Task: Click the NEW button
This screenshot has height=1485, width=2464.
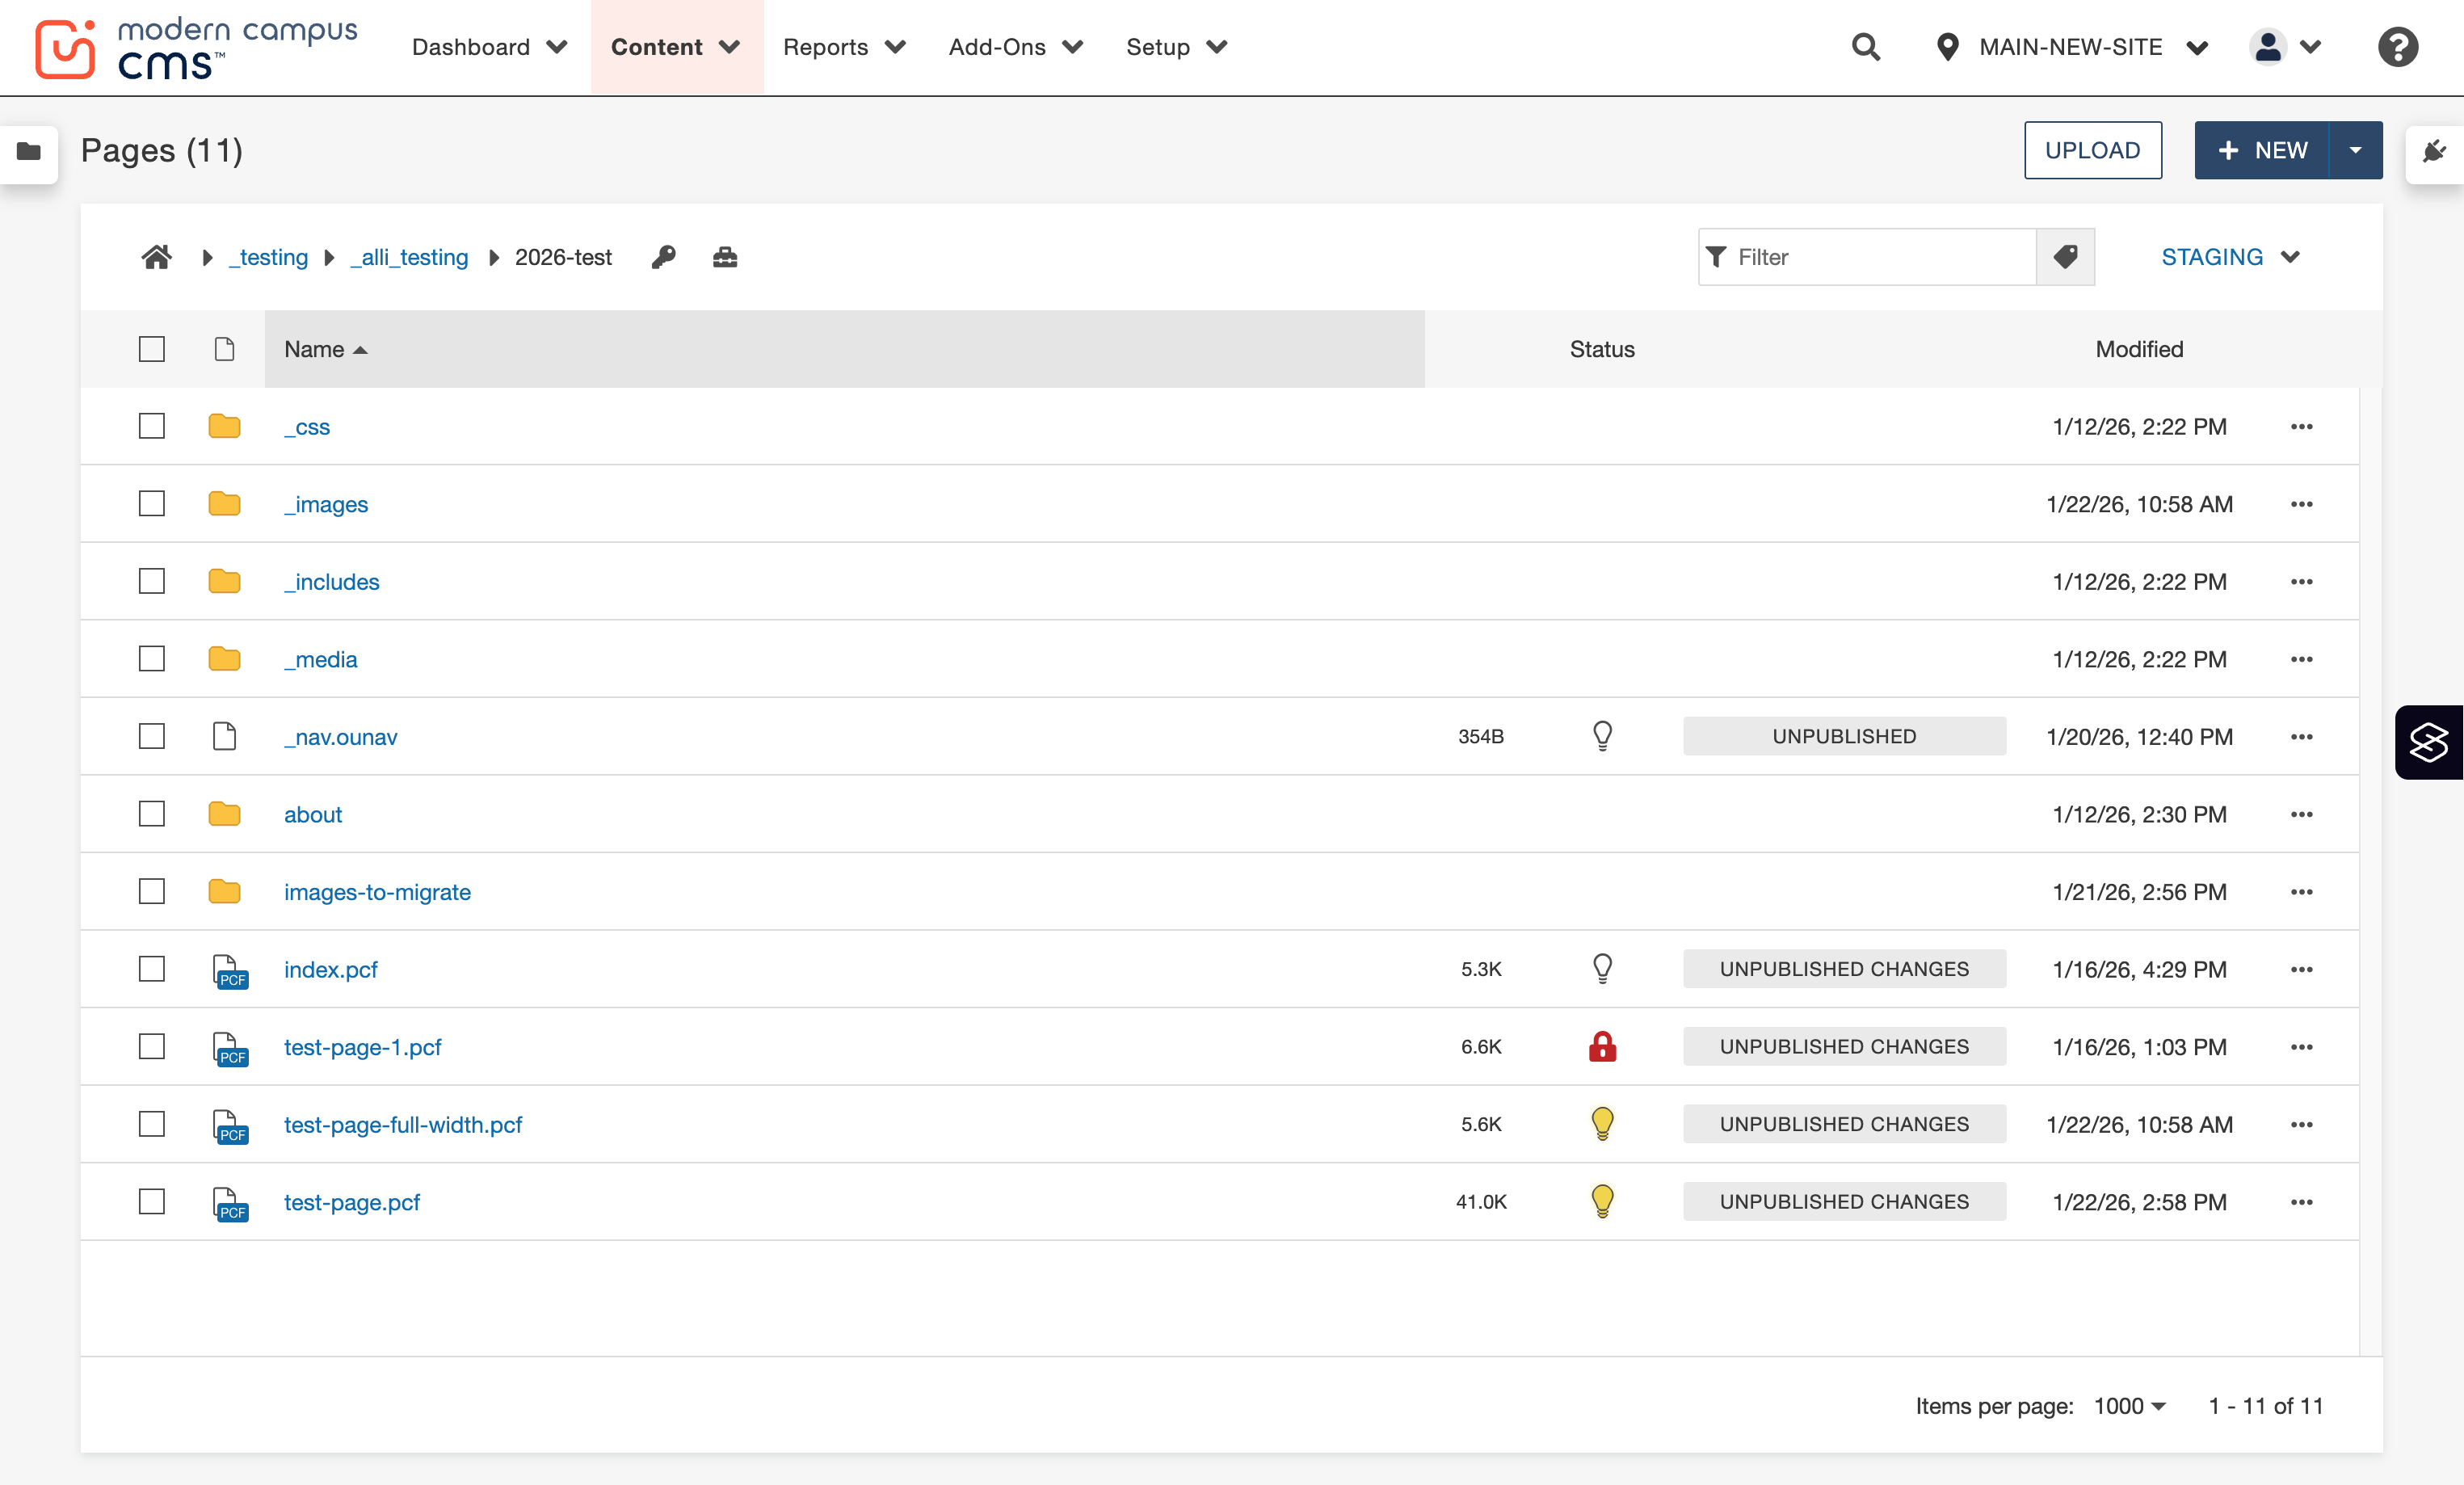Action: pos(2262,150)
